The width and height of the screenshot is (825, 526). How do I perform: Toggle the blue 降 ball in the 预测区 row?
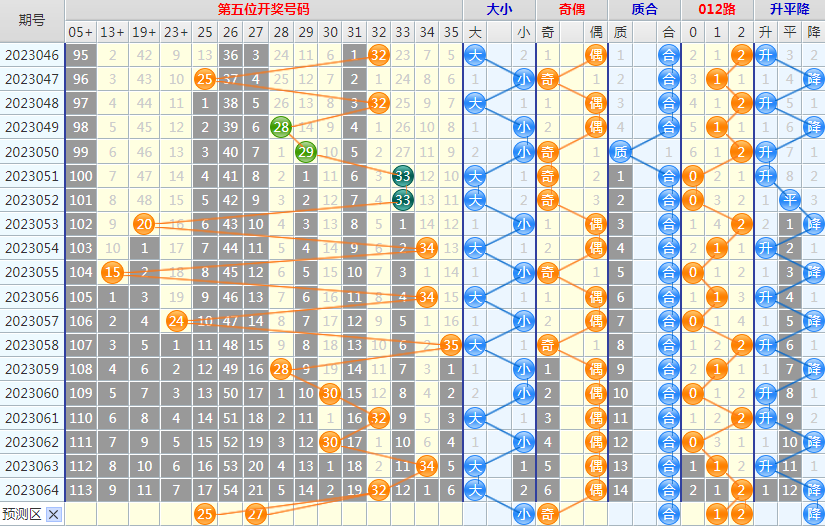pyautogui.click(x=814, y=514)
